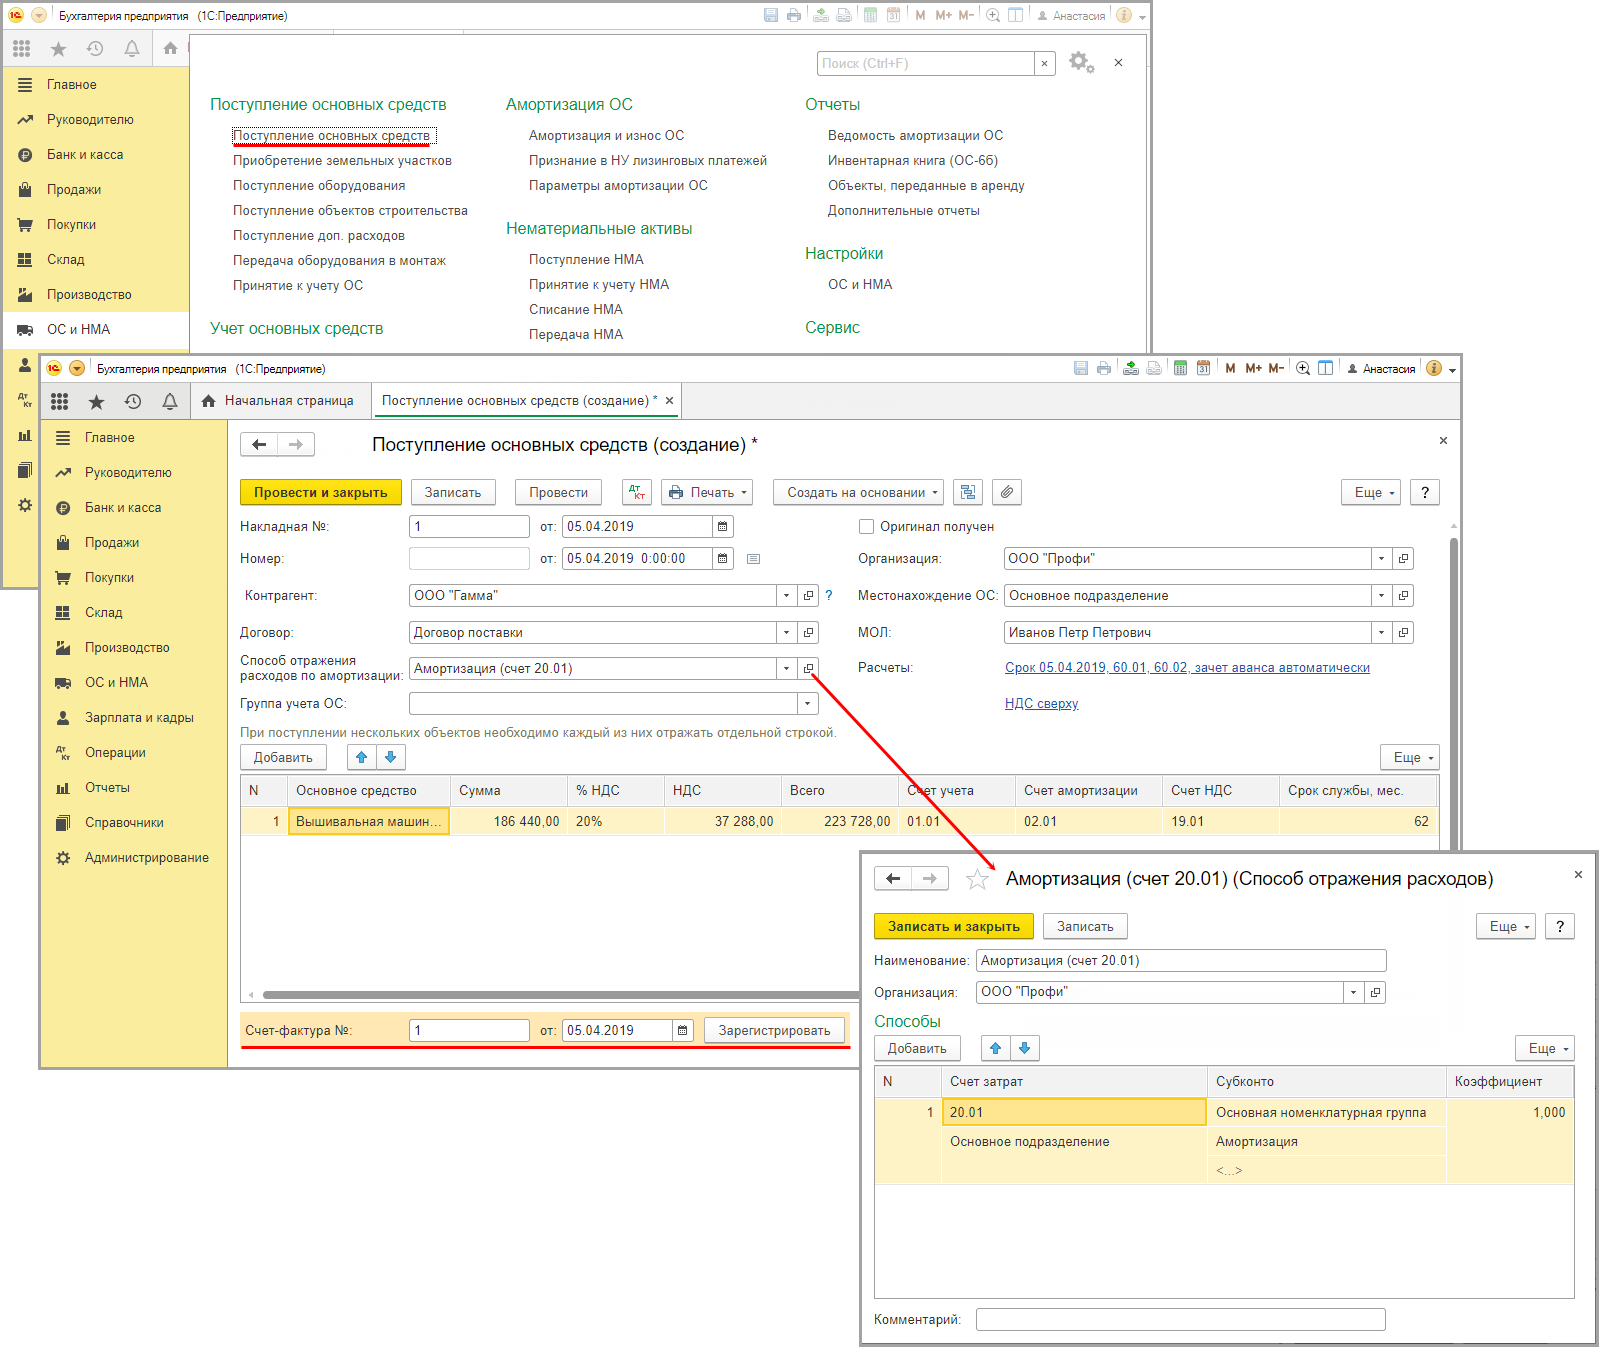Open Еще menu in Способы table

(1545, 1048)
